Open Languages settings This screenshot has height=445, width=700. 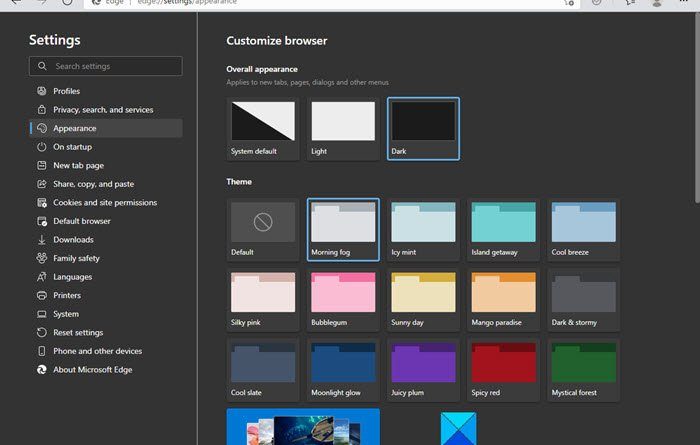pos(106,277)
